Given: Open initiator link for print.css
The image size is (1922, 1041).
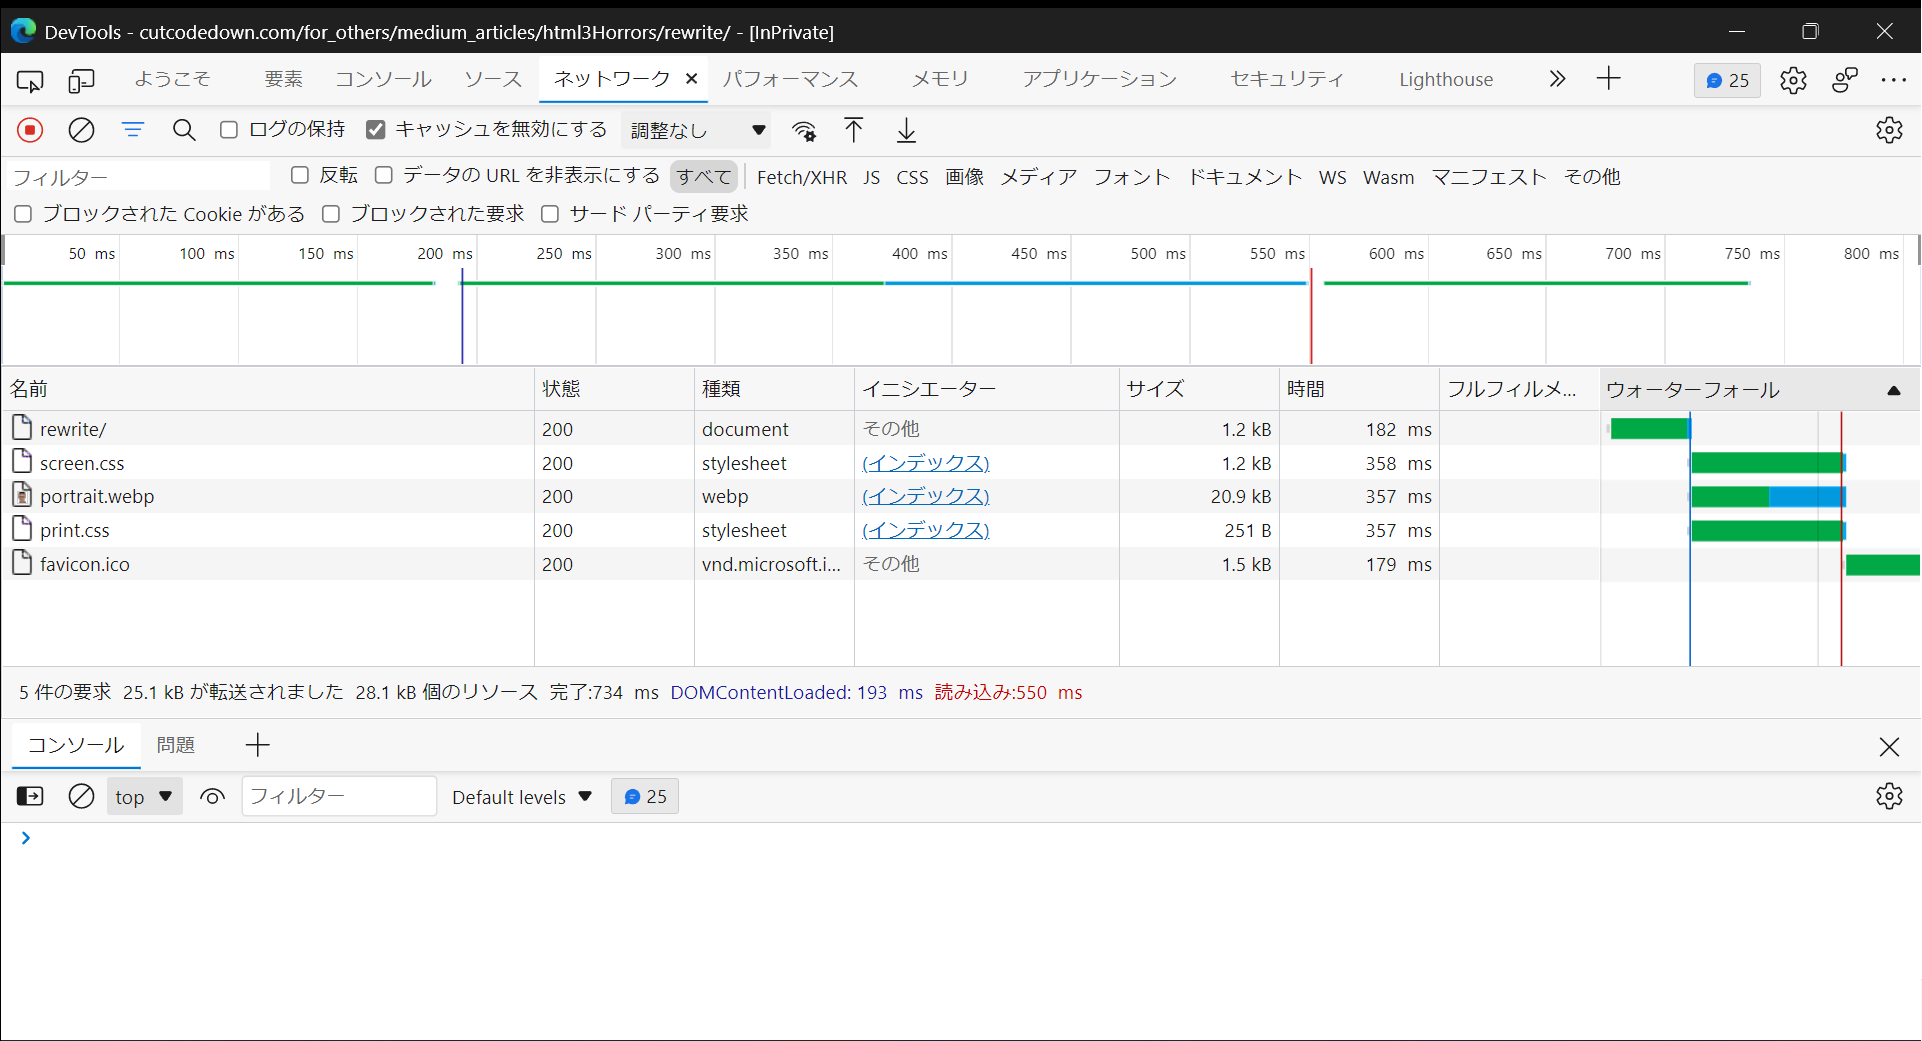Looking at the screenshot, I should click(926, 530).
